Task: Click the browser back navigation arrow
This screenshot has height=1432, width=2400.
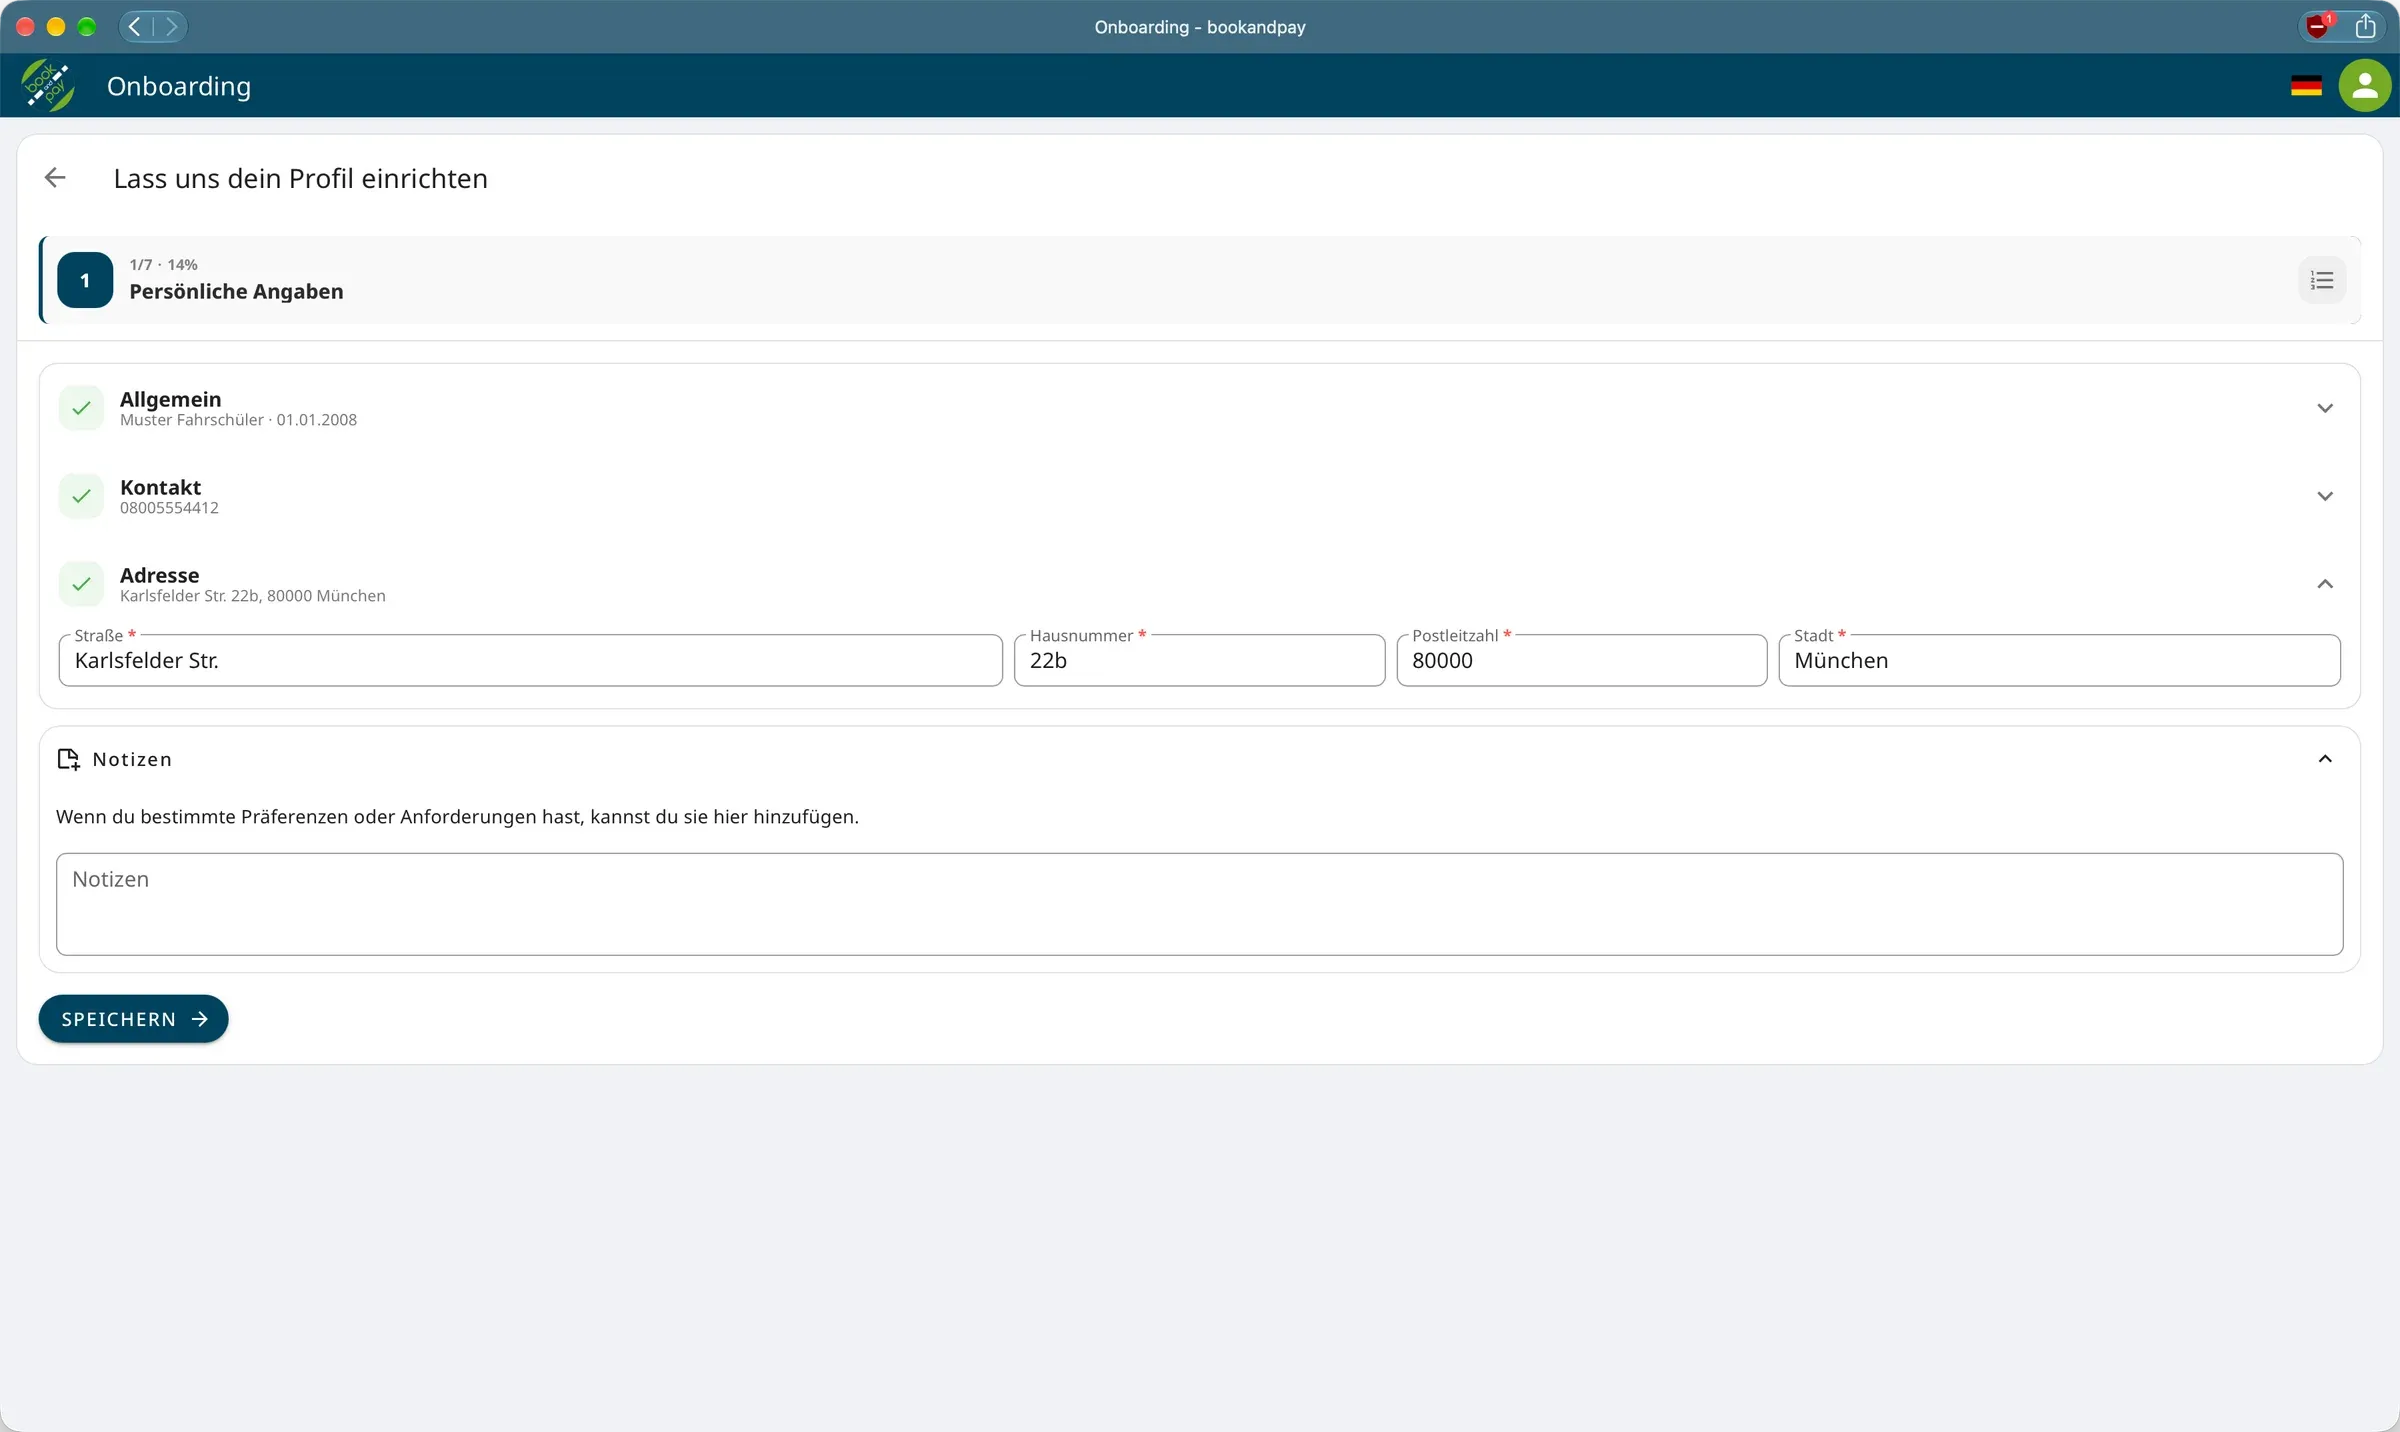Action: point(135,27)
